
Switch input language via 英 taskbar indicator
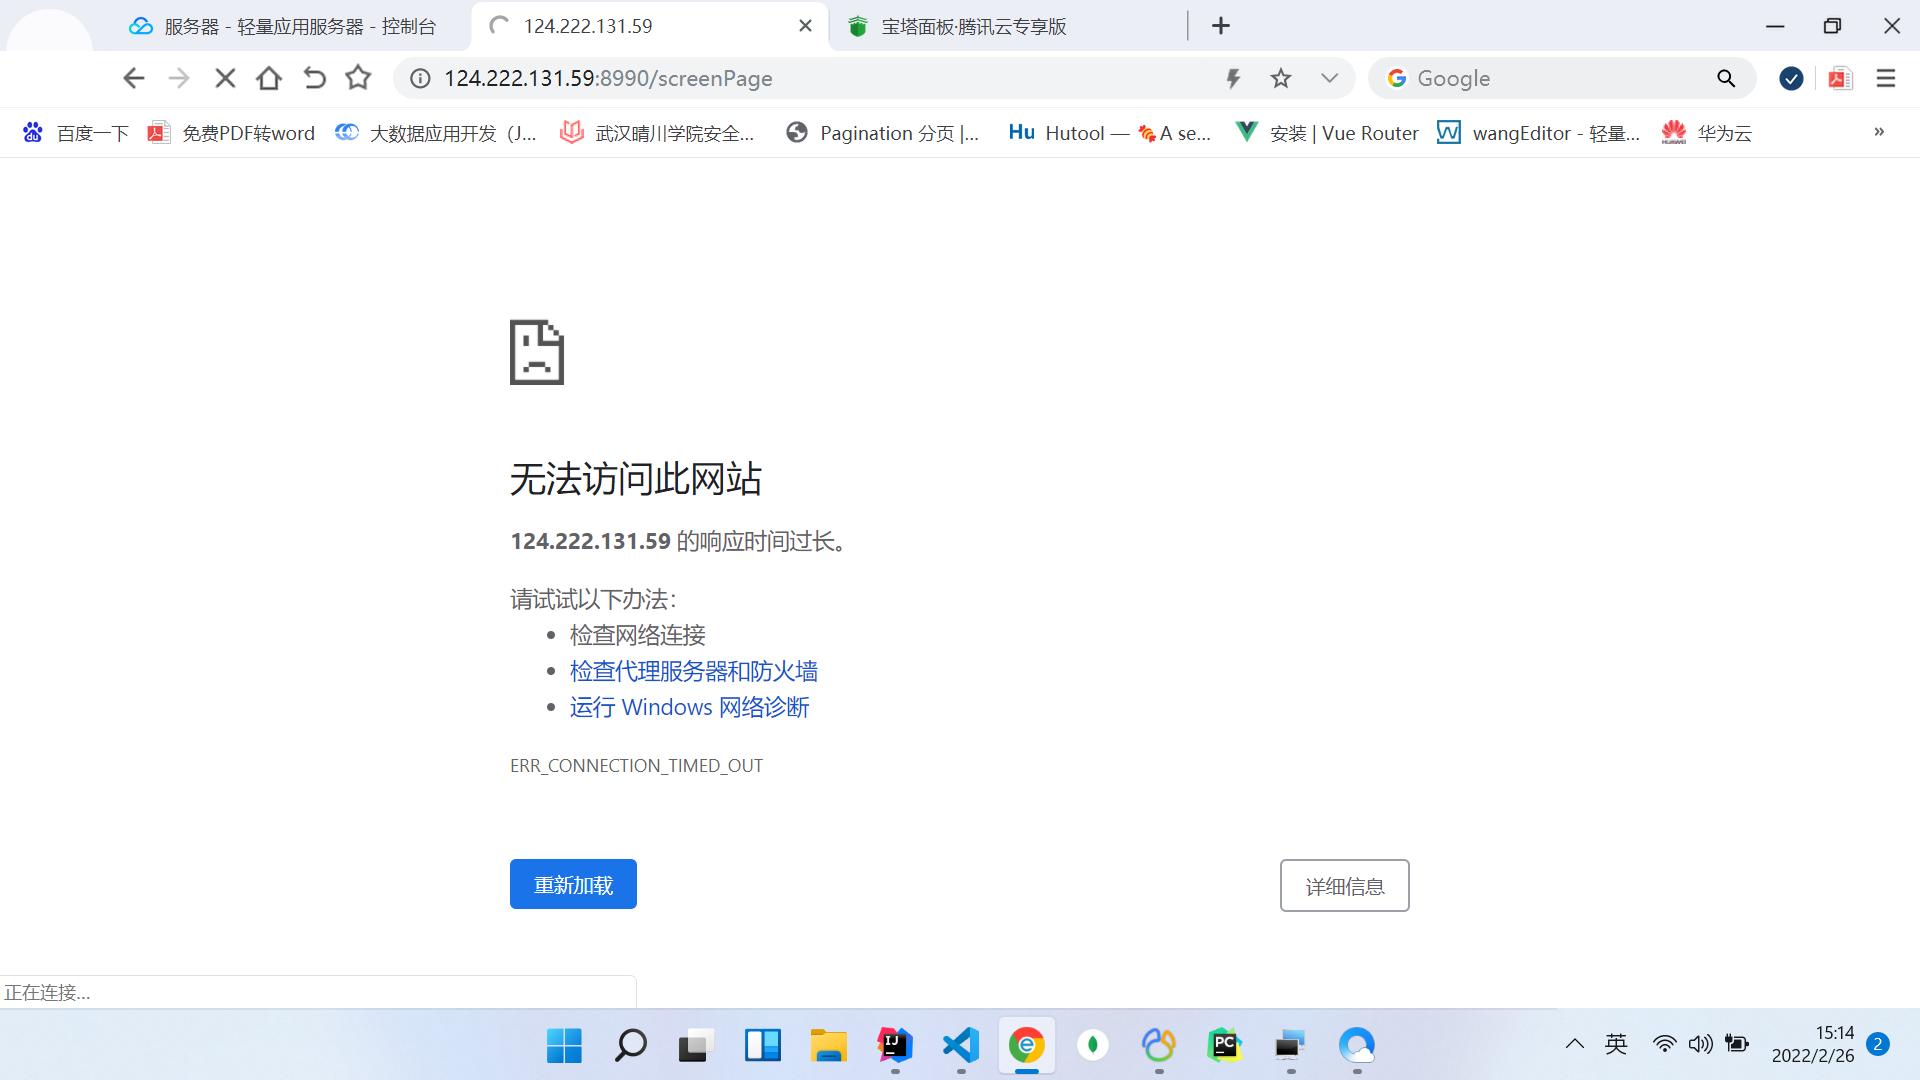pyautogui.click(x=1616, y=1043)
